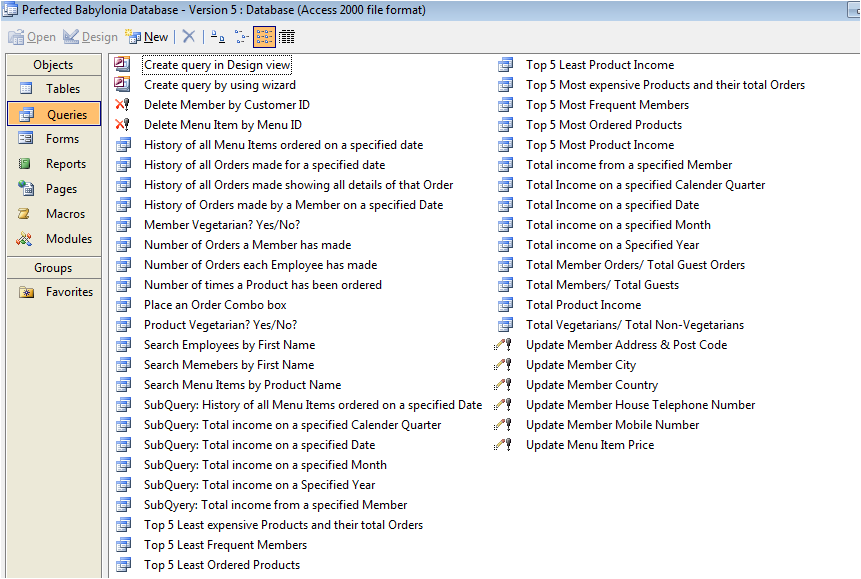Select 'History of all Orders made showing all details'
The image size is (861, 579).
[299, 185]
